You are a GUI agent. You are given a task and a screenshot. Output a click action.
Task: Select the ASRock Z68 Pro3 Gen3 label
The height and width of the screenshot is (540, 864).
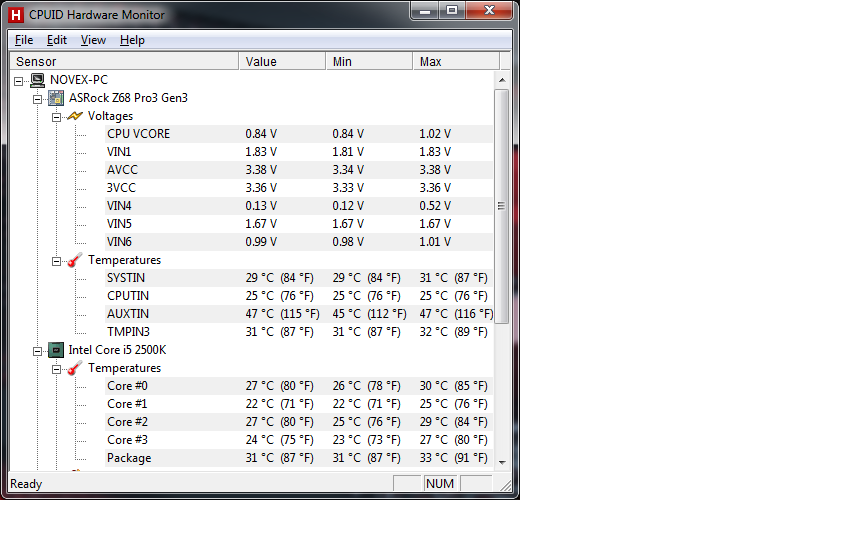(128, 98)
